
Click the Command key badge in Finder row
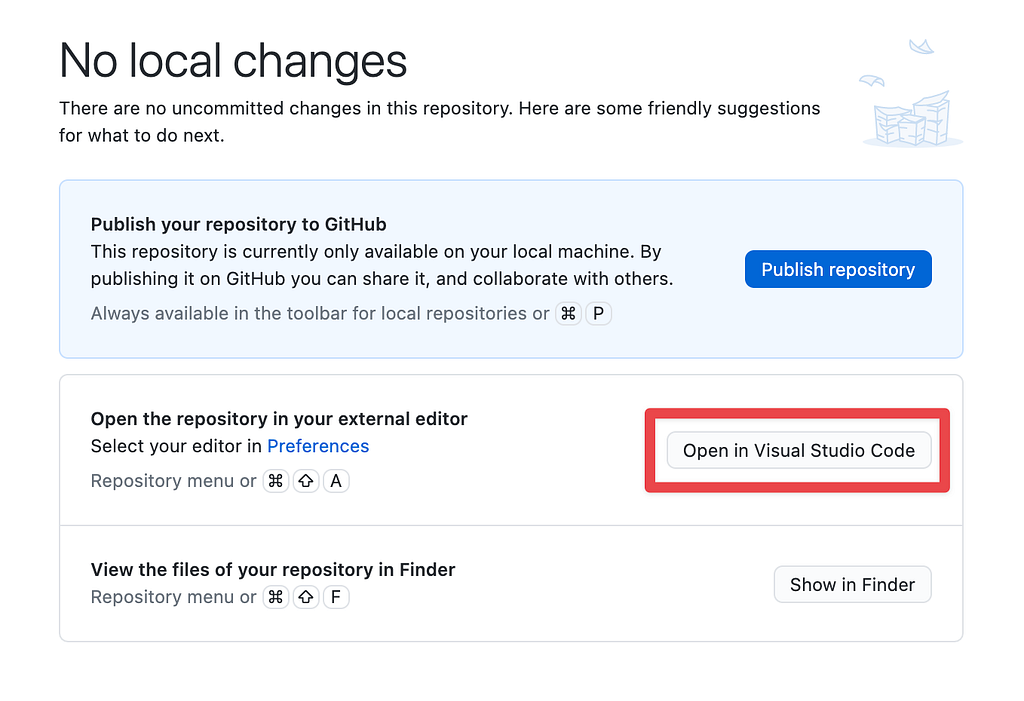[x=276, y=597]
